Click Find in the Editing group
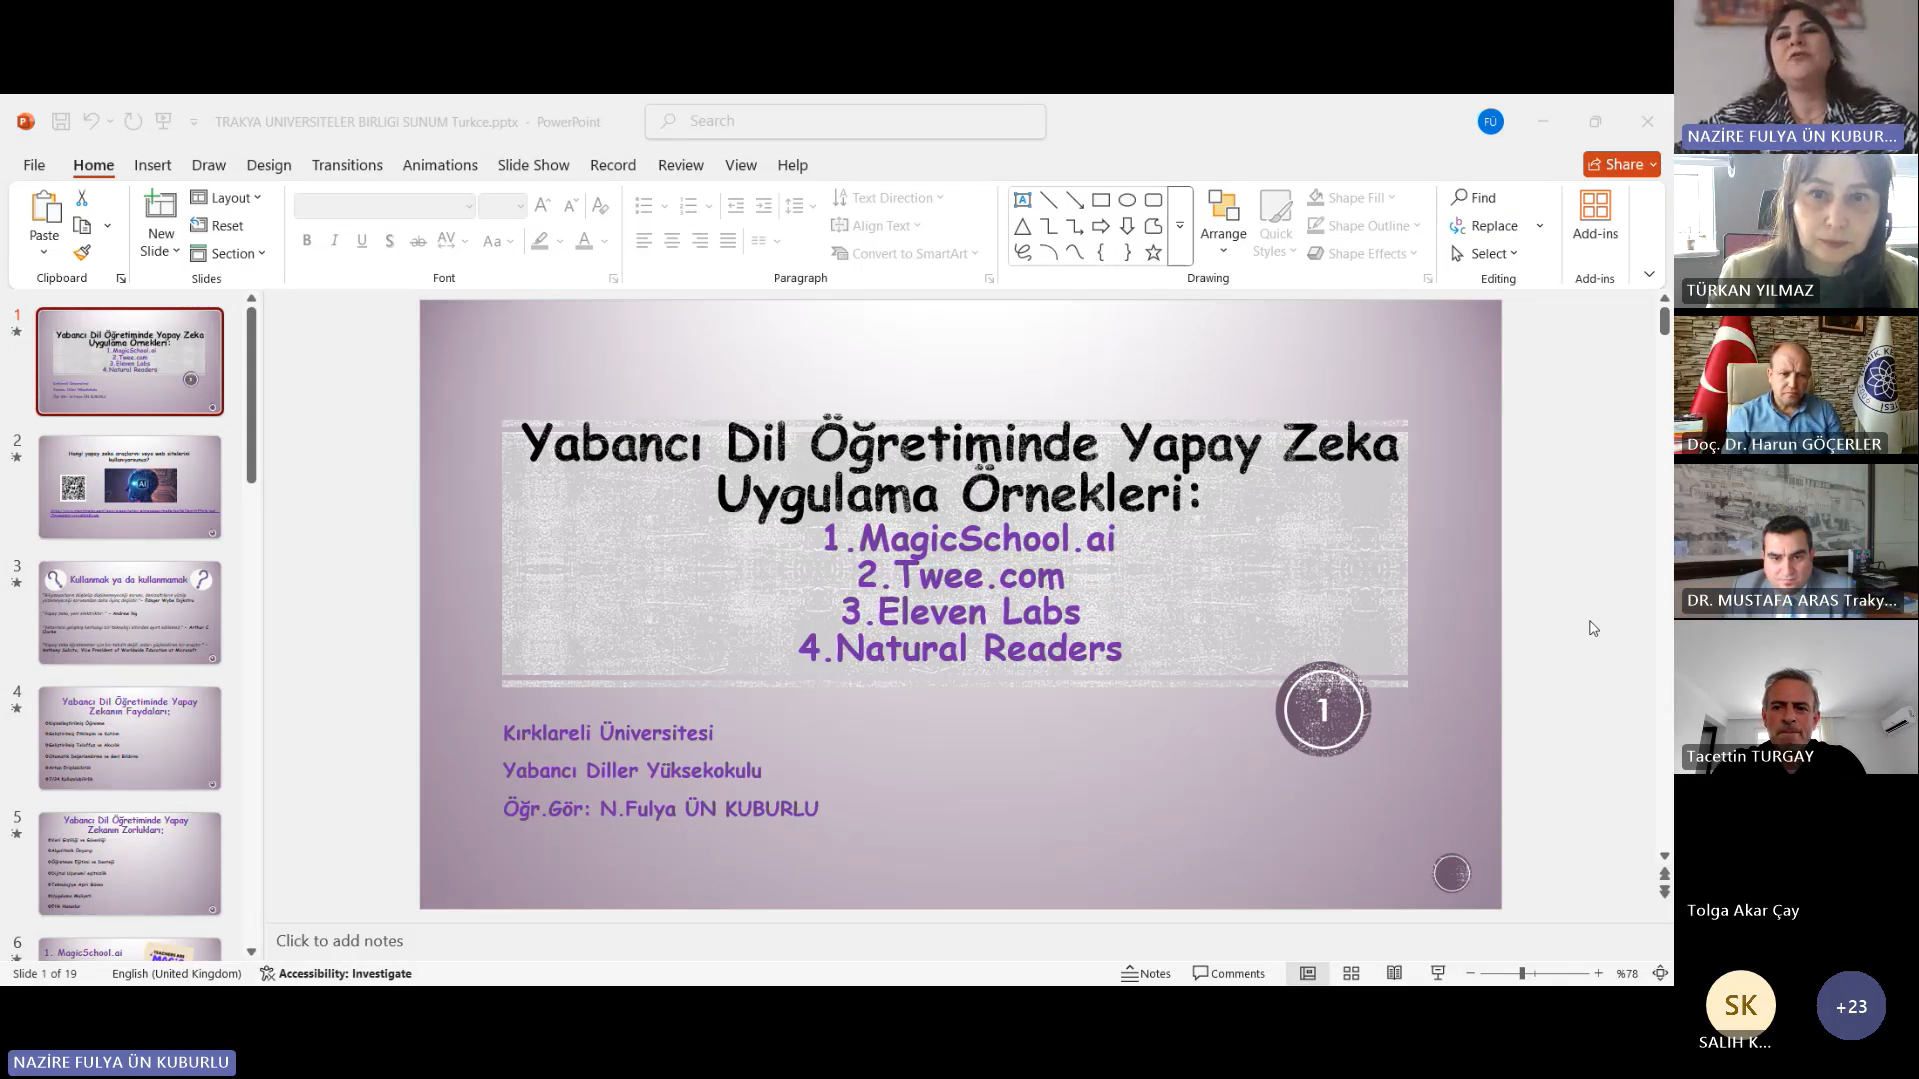 [x=1474, y=198]
